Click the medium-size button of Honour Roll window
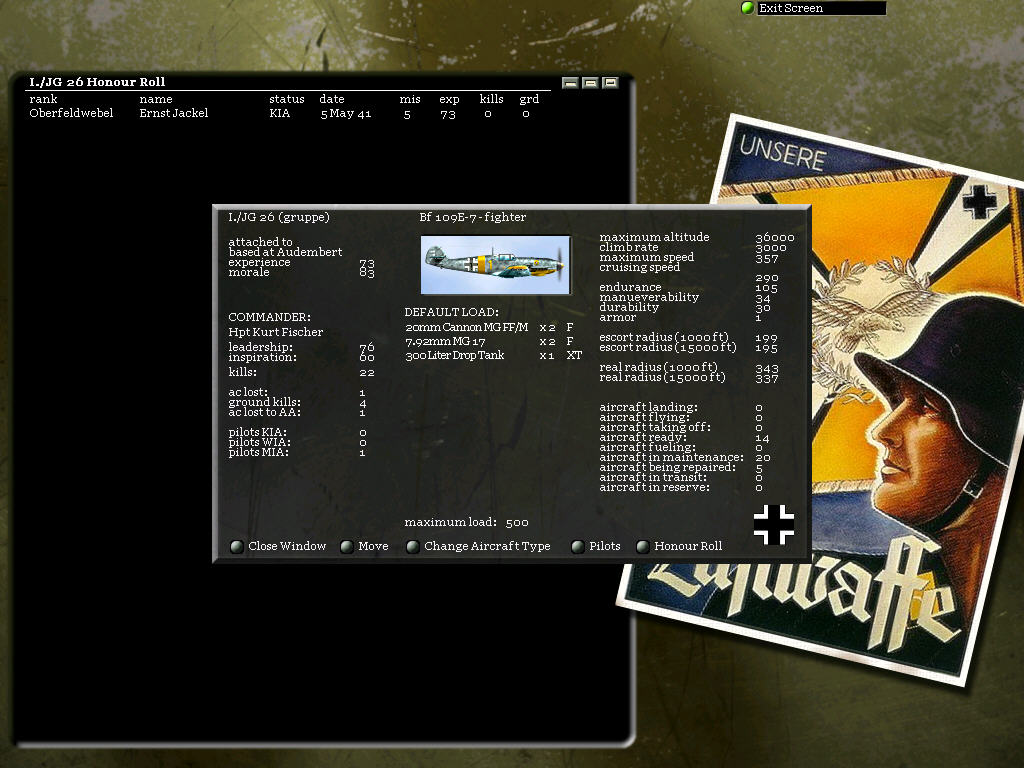This screenshot has height=768, width=1024. pyautogui.click(x=590, y=83)
